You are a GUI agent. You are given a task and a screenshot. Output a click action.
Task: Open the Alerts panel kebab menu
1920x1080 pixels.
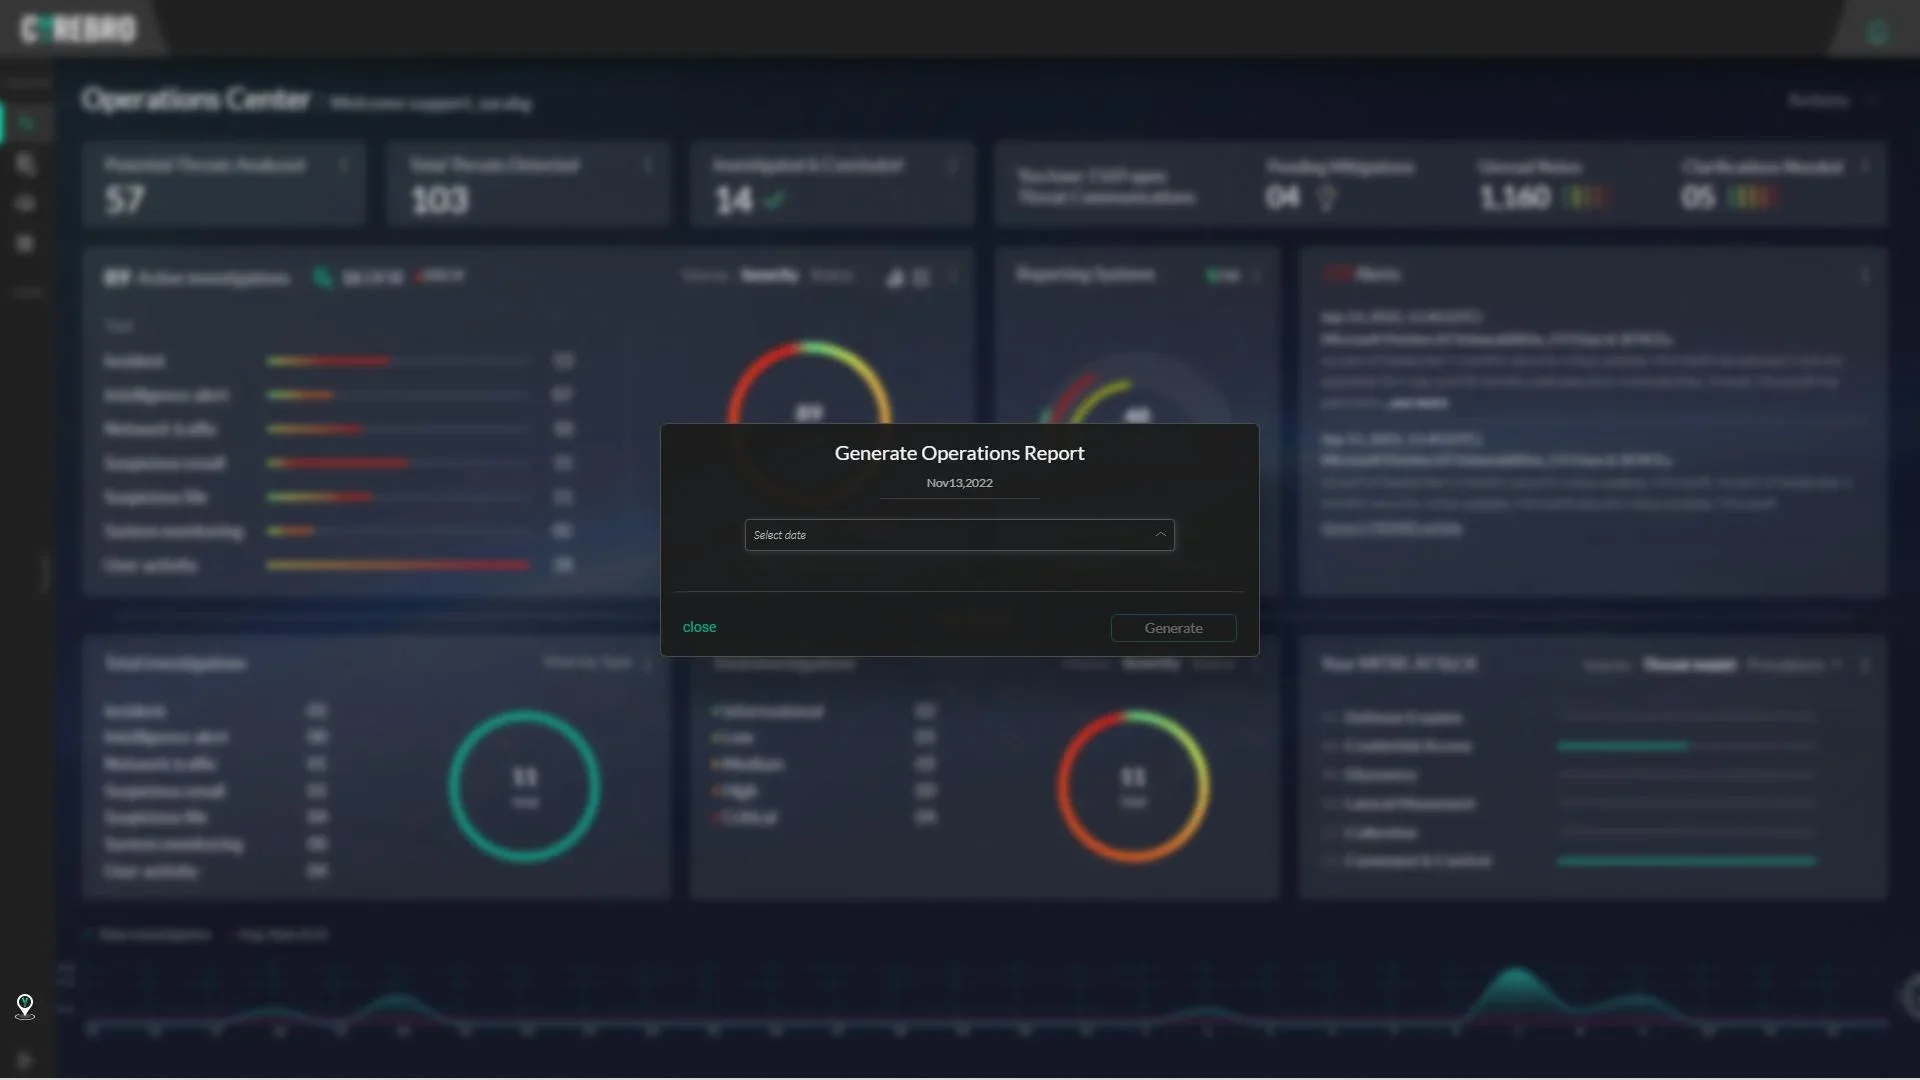(1864, 275)
